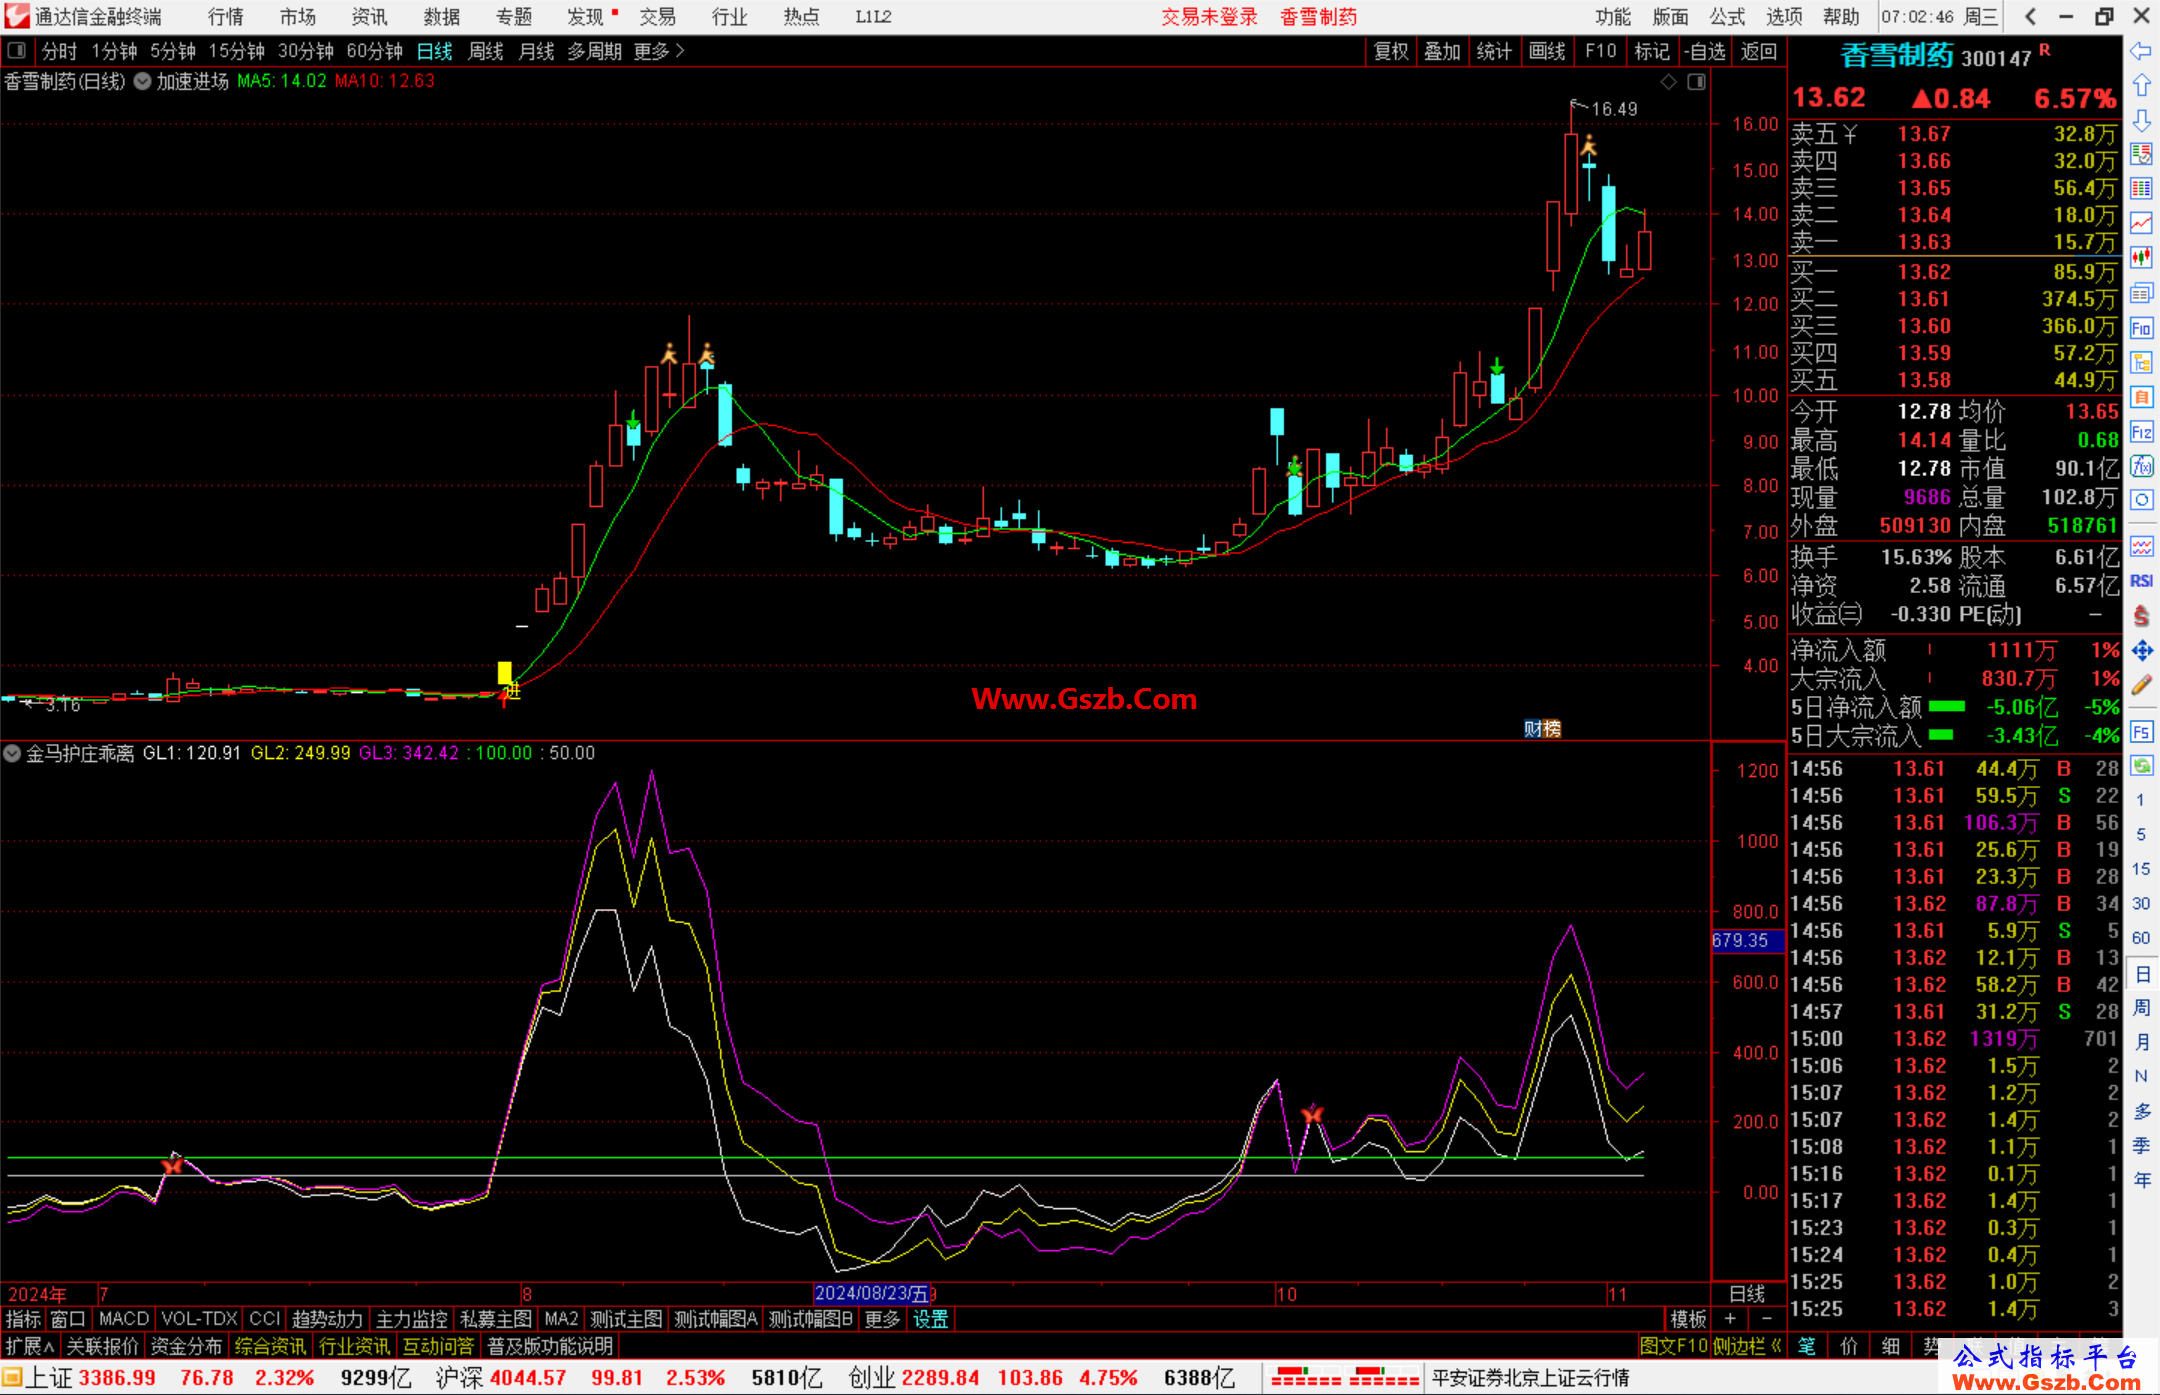Switch to 月 period in sidebar
Screen dimensions: 2160x1395
[2141, 1042]
